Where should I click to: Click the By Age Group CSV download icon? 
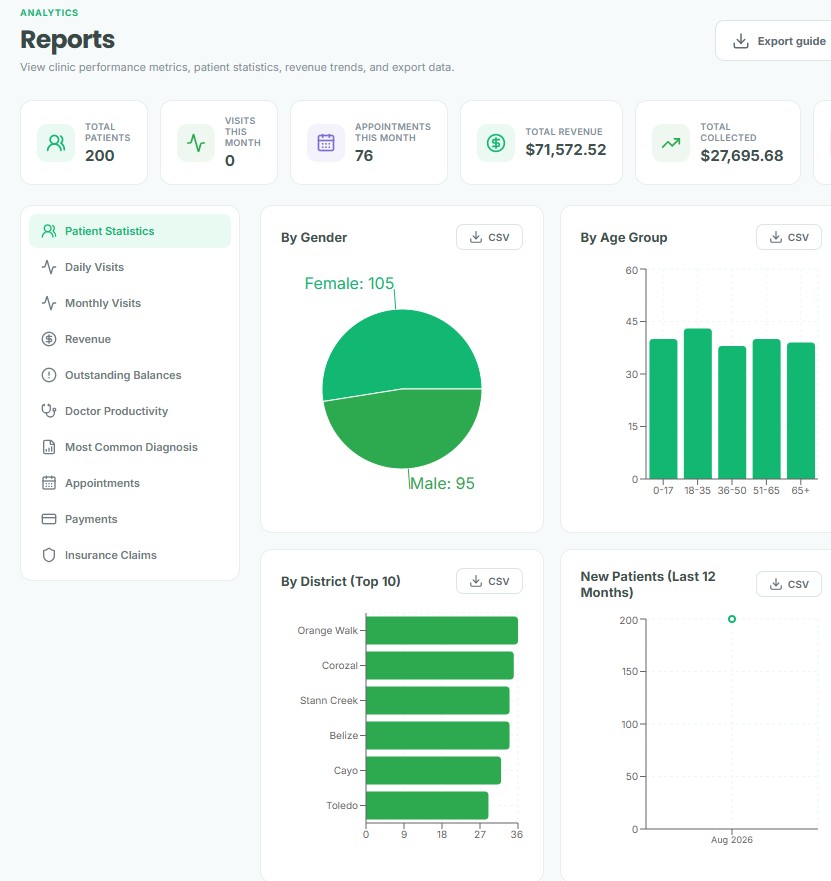775,237
